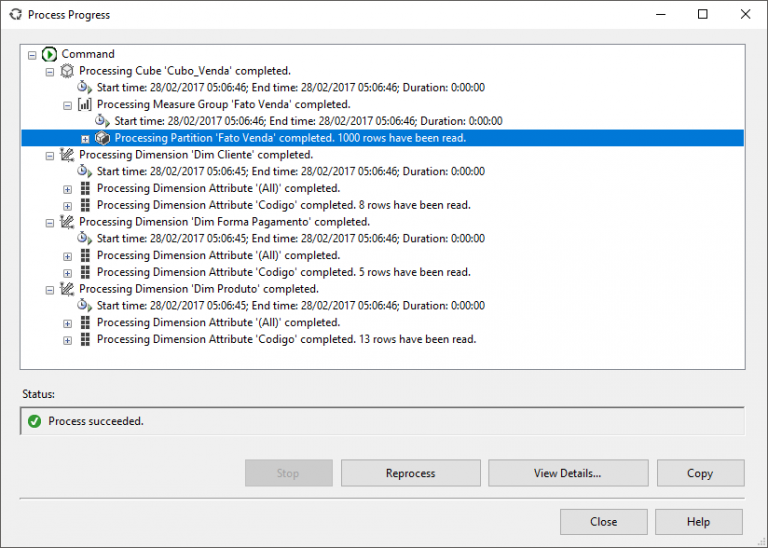This screenshot has width=768, height=548.
Task: Click the Help button
Action: coord(698,522)
